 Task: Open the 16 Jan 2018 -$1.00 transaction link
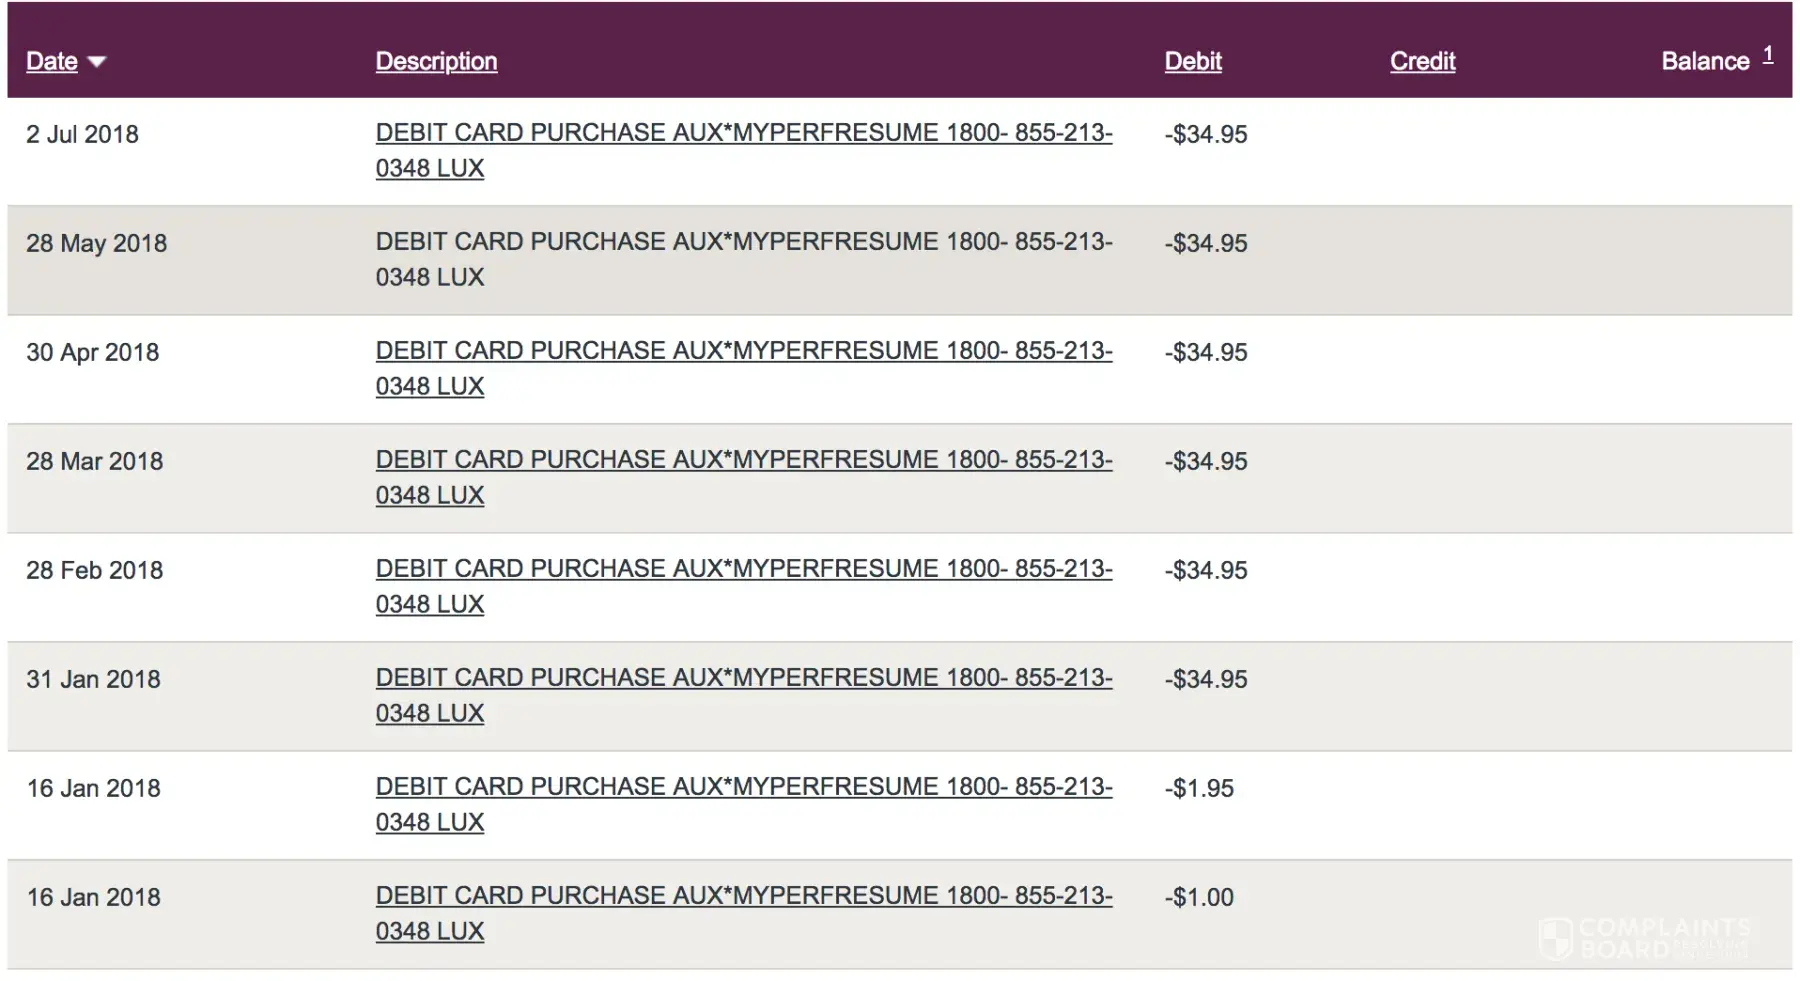(743, 896)
